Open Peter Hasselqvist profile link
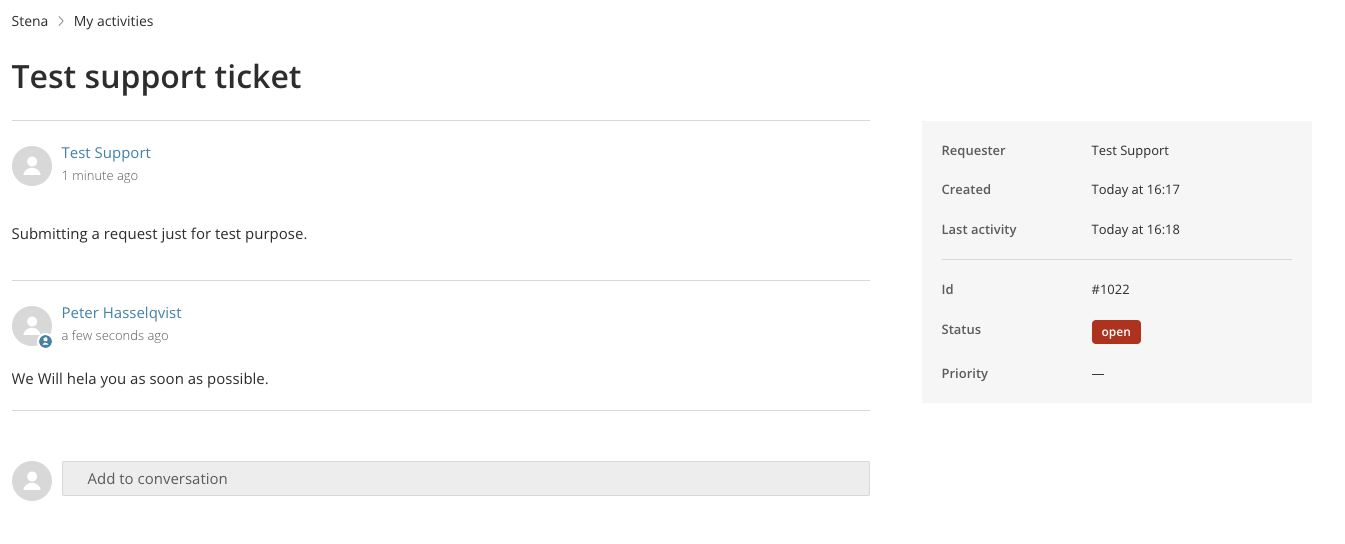 pos(121,313)
